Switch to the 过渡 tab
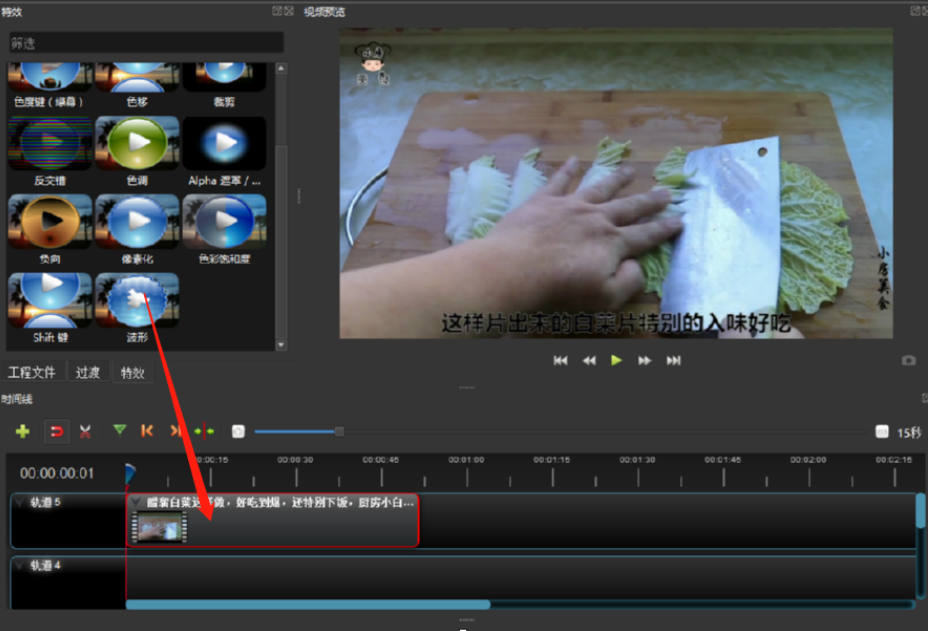 click(88, 372)
